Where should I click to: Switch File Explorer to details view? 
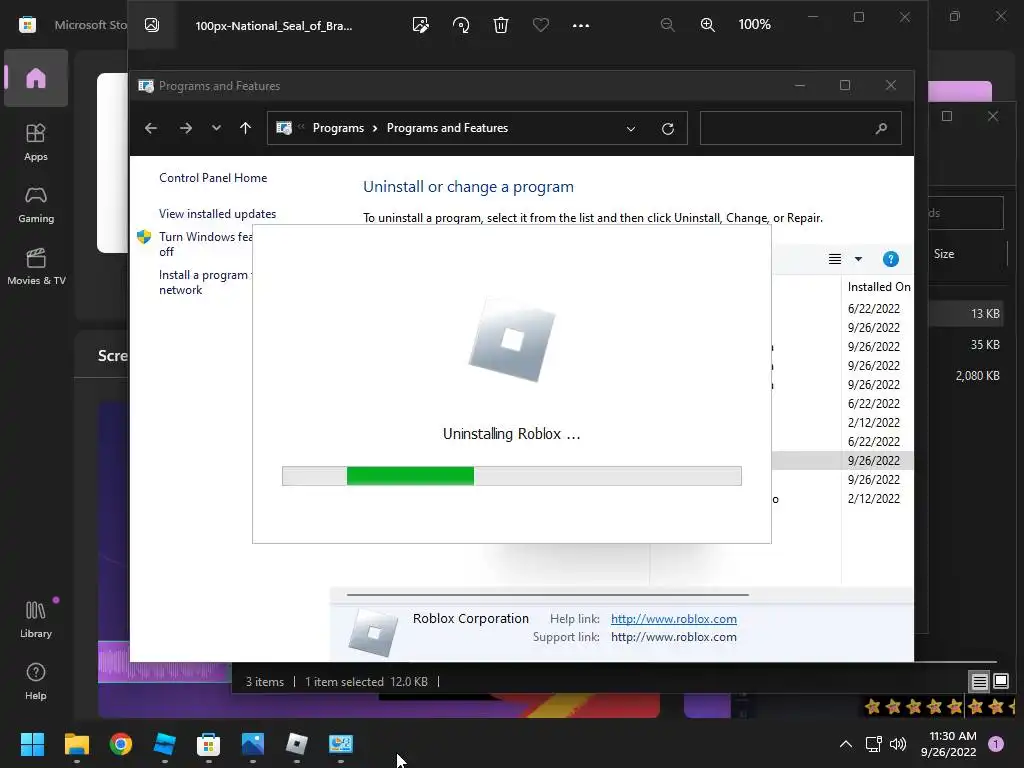[x=980, y=682]
